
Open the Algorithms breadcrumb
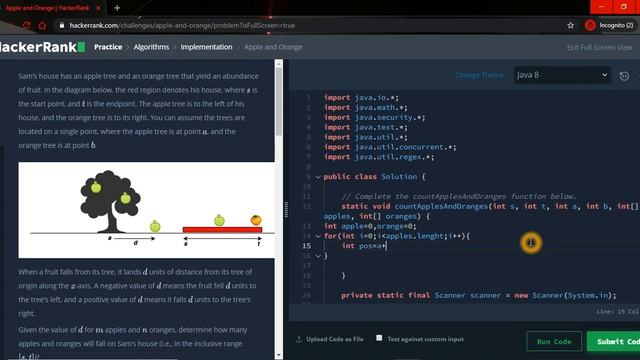click(x=151, y=47)
